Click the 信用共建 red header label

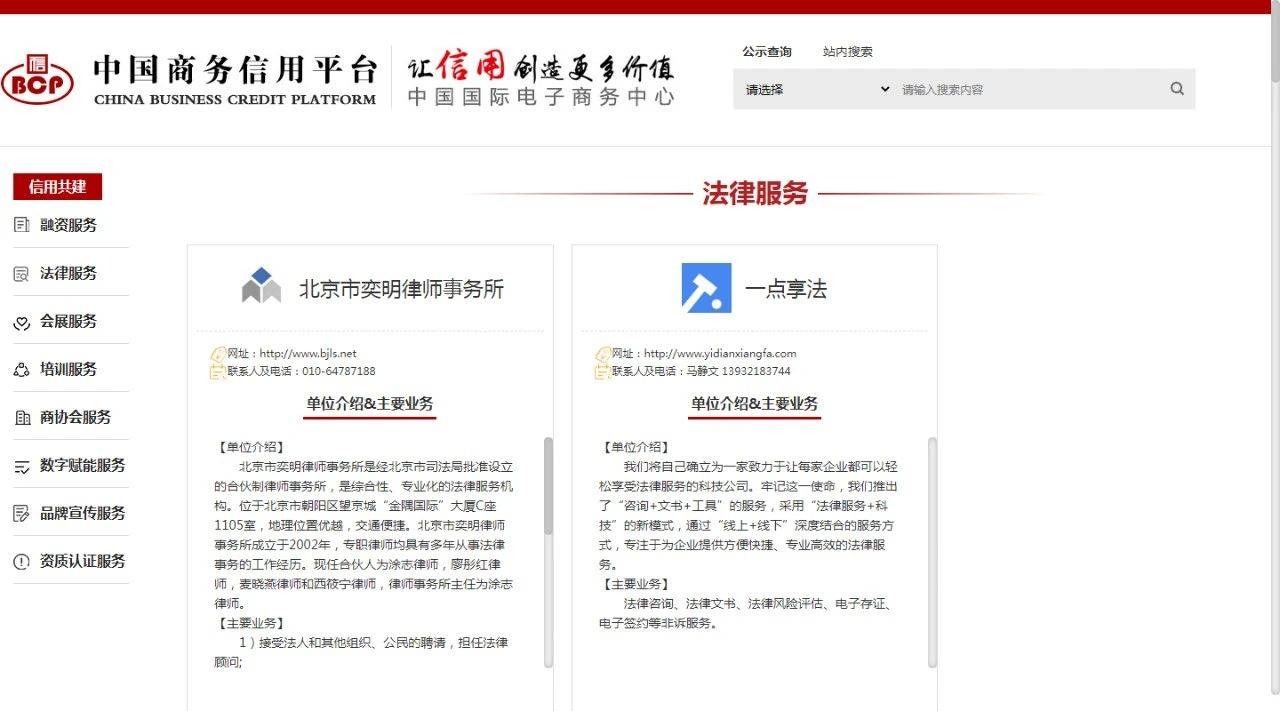click(56, 187)
